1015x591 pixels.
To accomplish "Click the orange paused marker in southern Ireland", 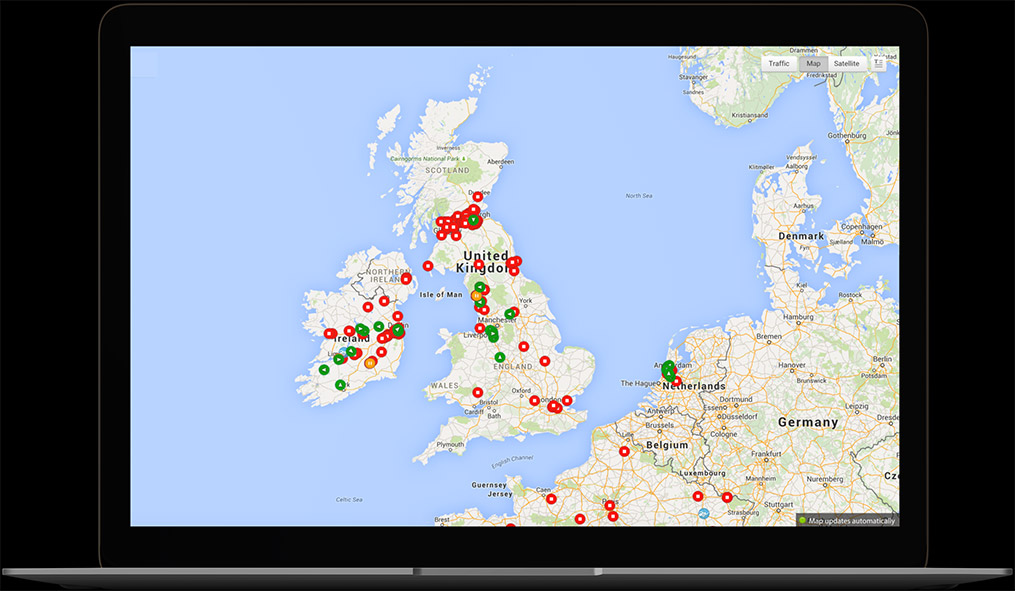I will (370, 363).
